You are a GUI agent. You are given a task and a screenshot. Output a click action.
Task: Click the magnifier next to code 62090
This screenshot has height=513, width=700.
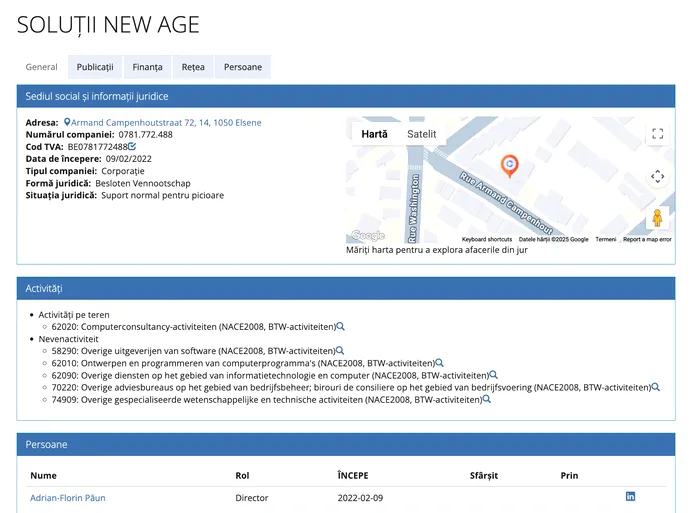(493, 375)
